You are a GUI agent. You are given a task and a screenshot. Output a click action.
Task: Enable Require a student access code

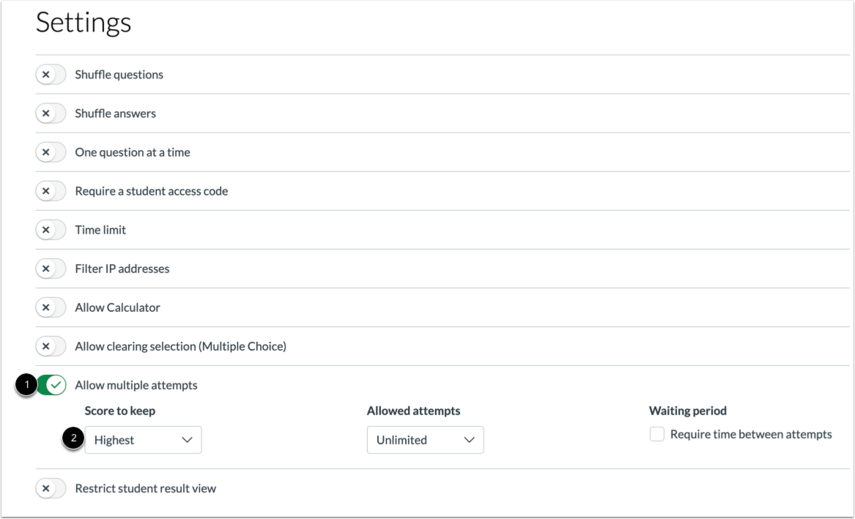50,191
